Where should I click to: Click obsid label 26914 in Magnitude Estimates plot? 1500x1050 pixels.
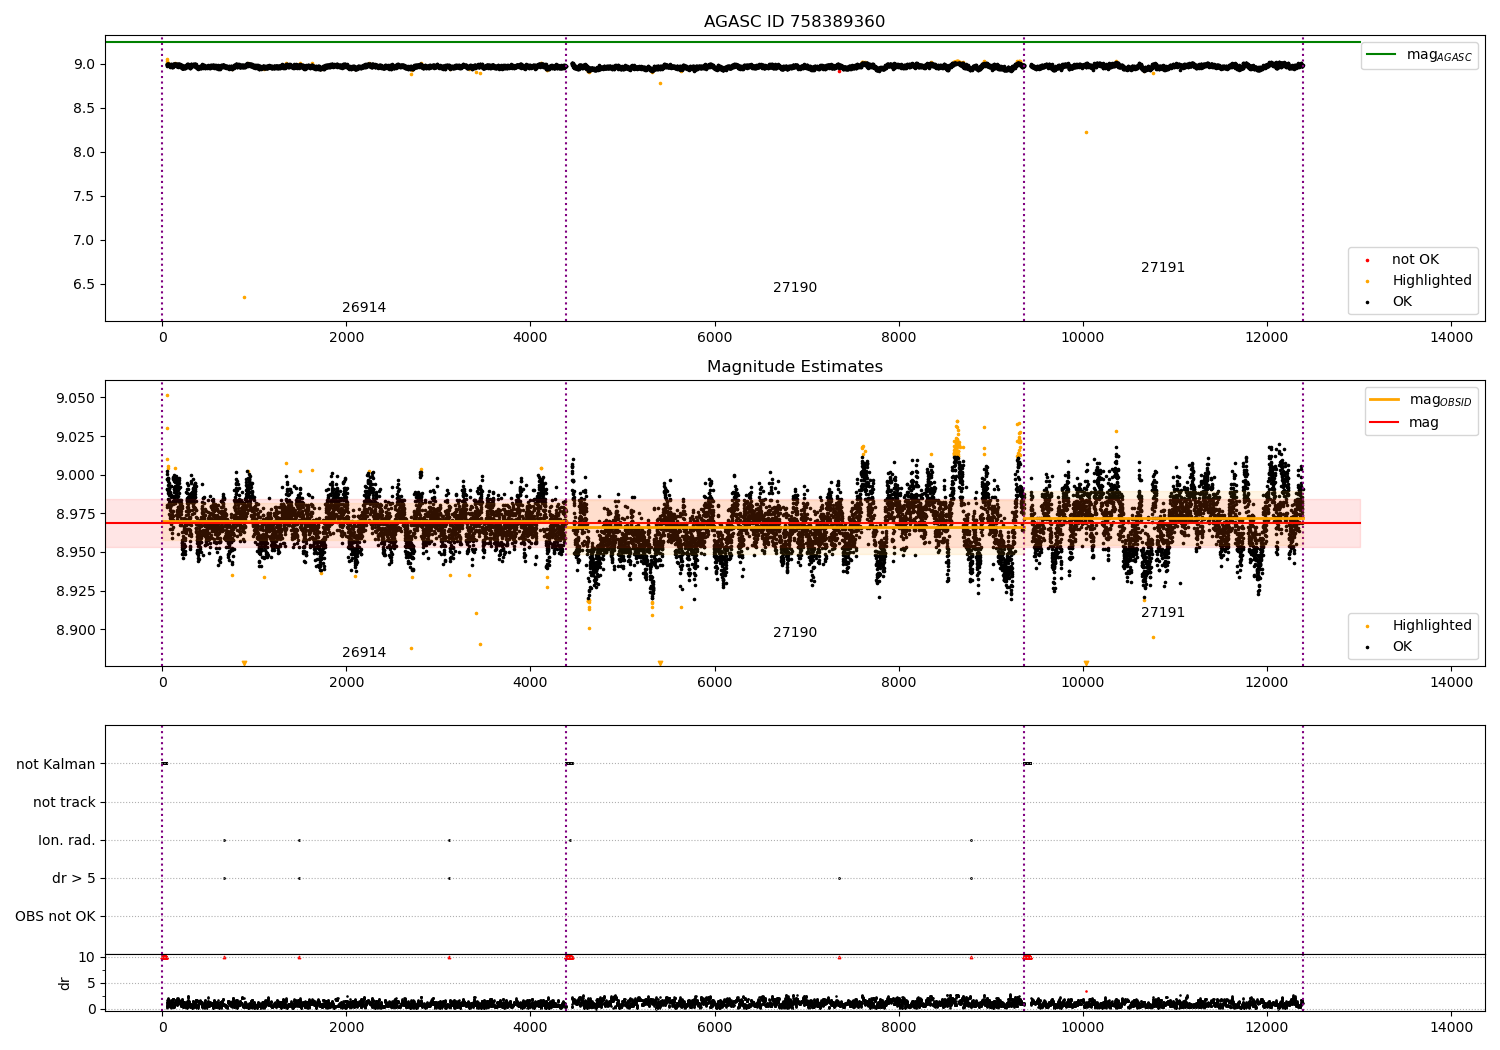[364, 653]
